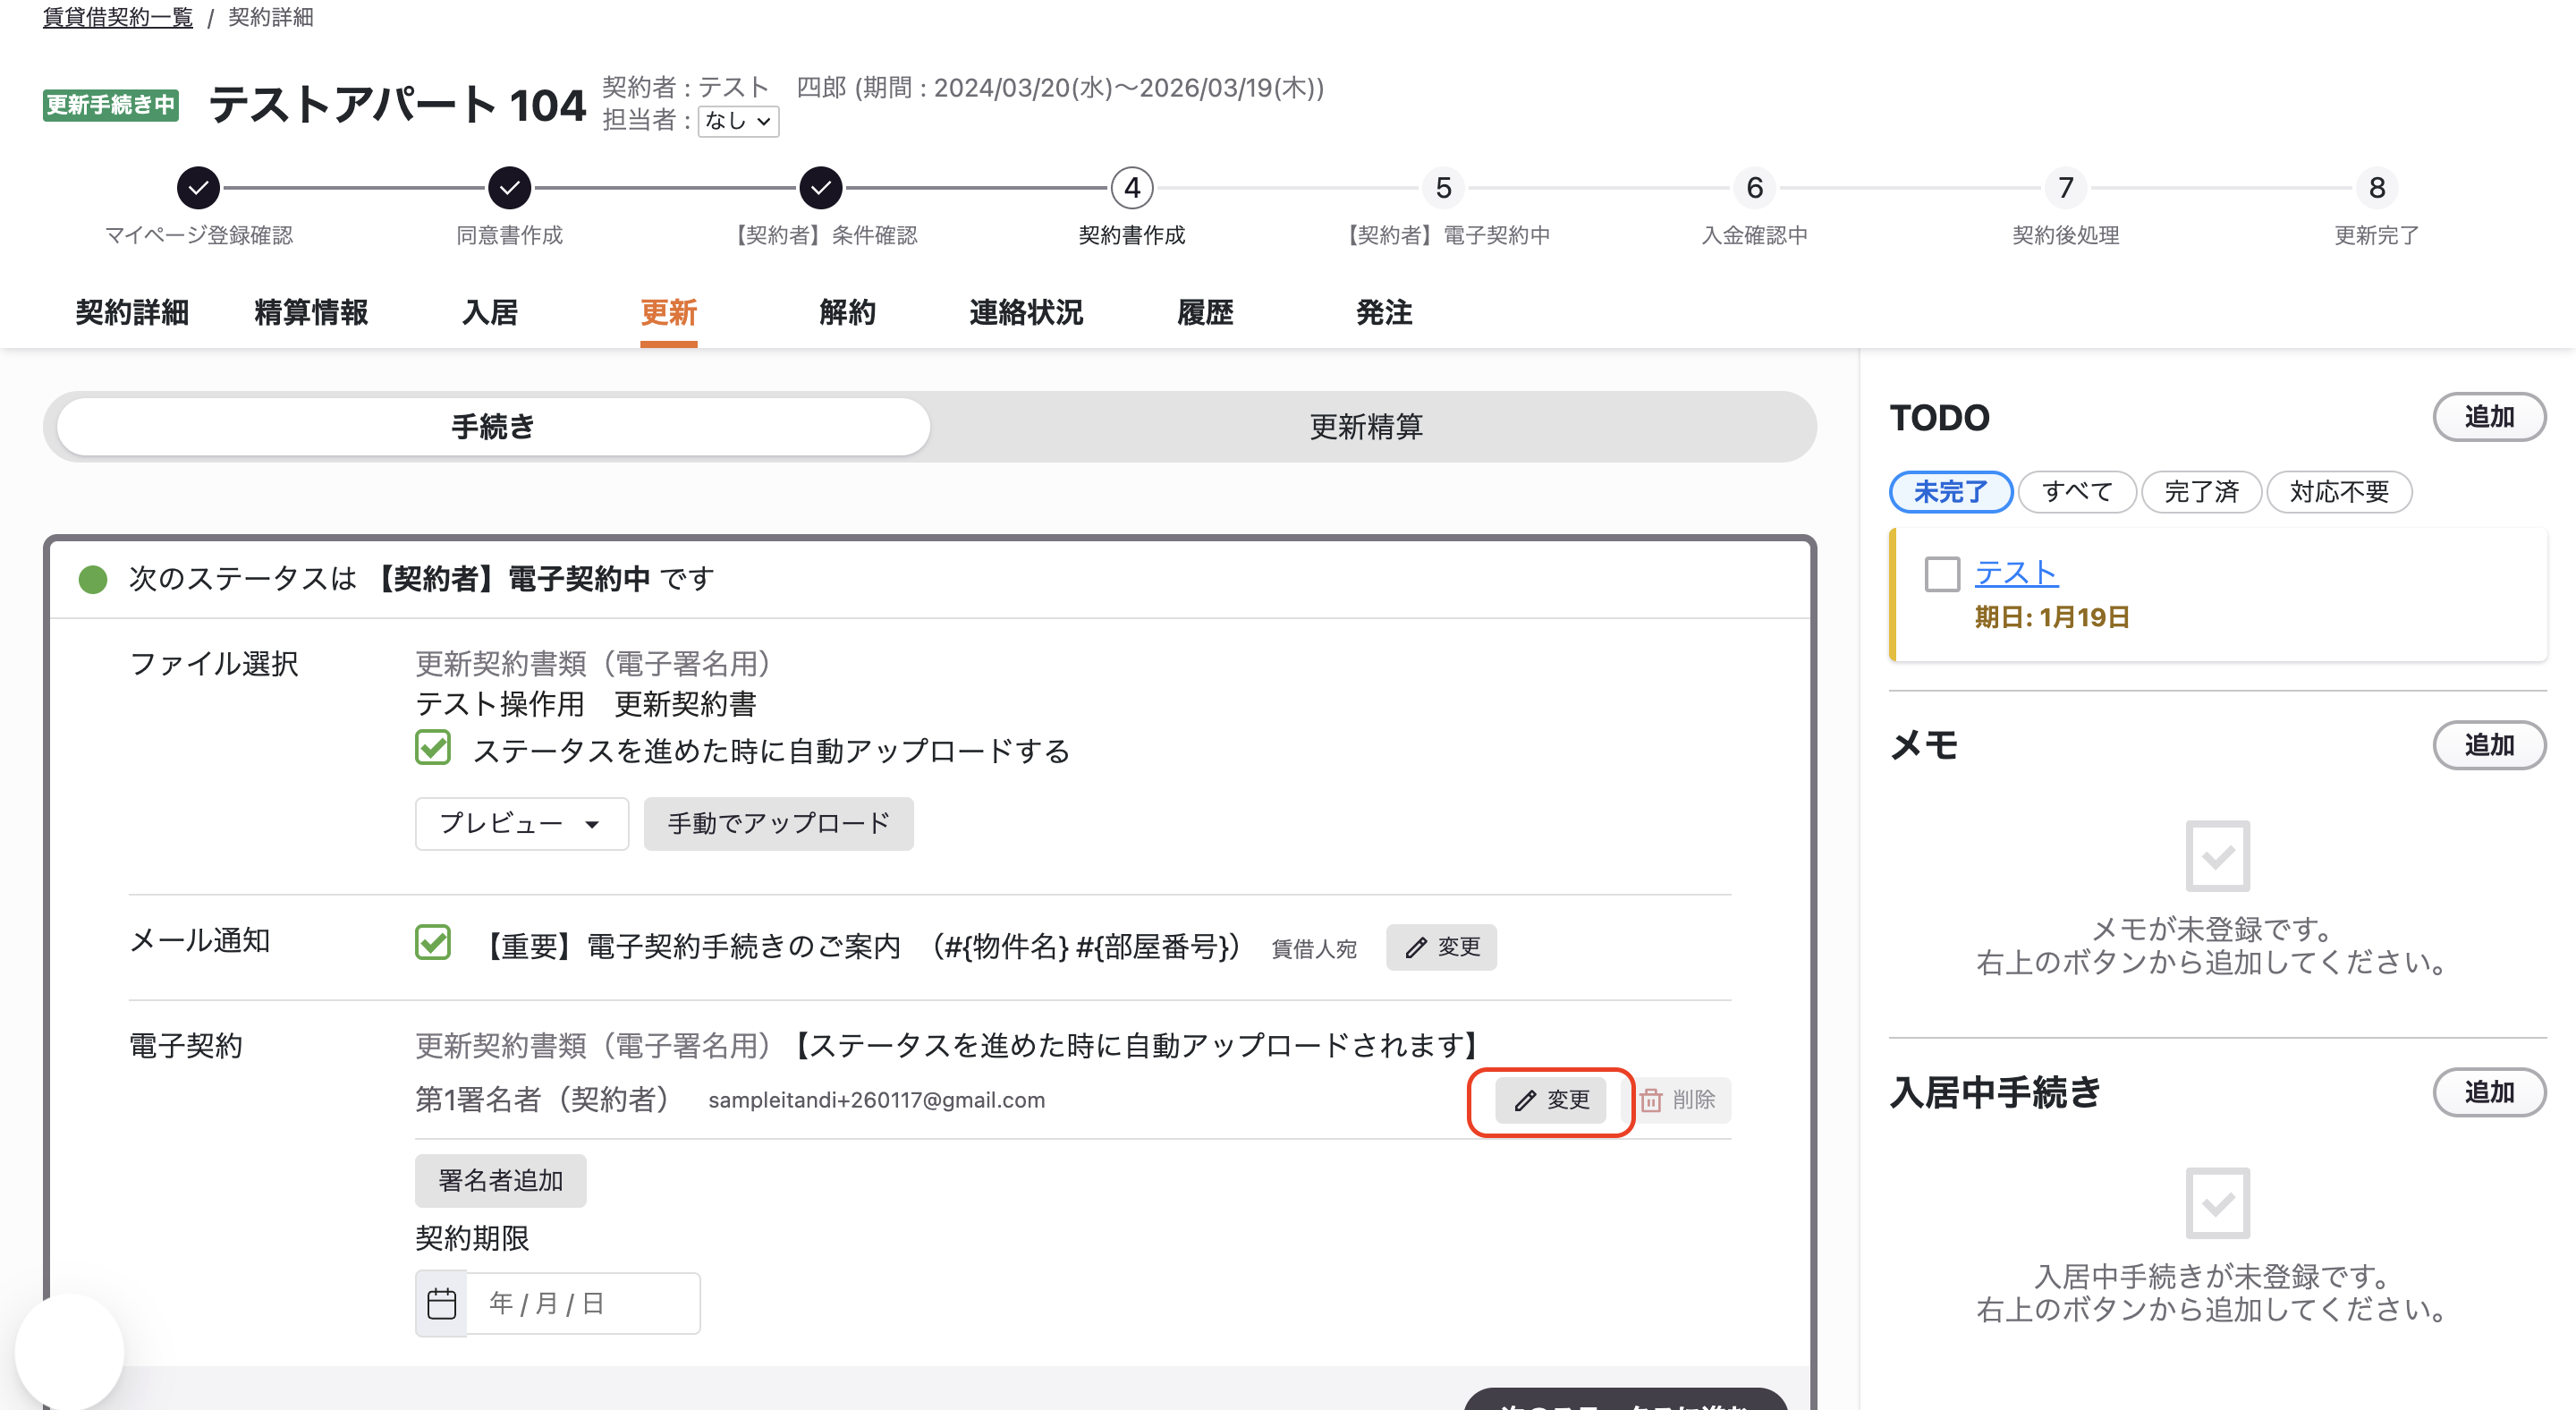Open the 解約 tab

pos(847,313)
